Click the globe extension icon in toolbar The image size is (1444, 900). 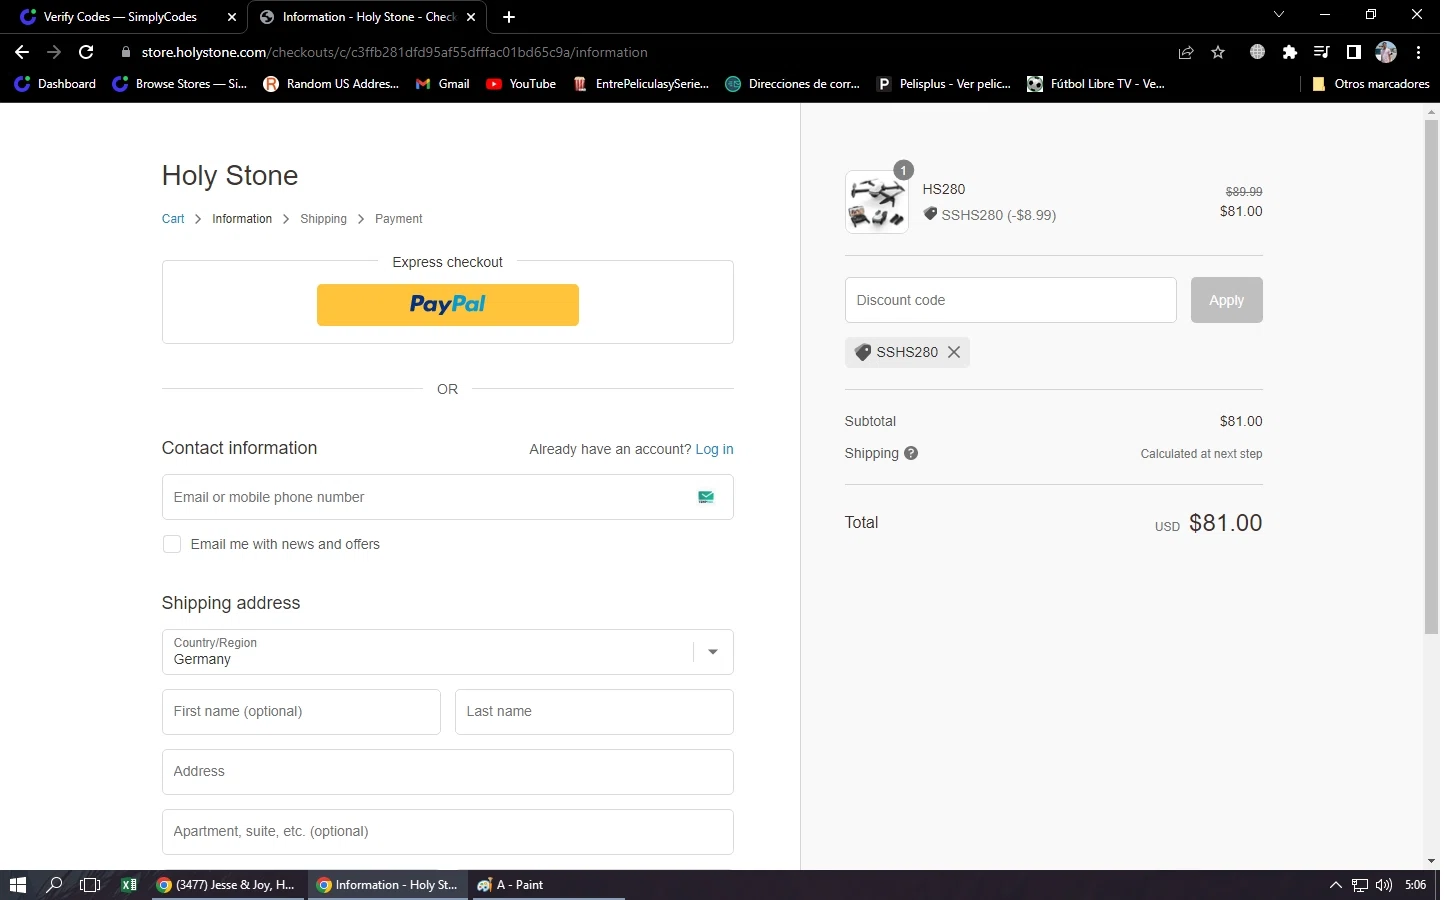point(1258,52)
